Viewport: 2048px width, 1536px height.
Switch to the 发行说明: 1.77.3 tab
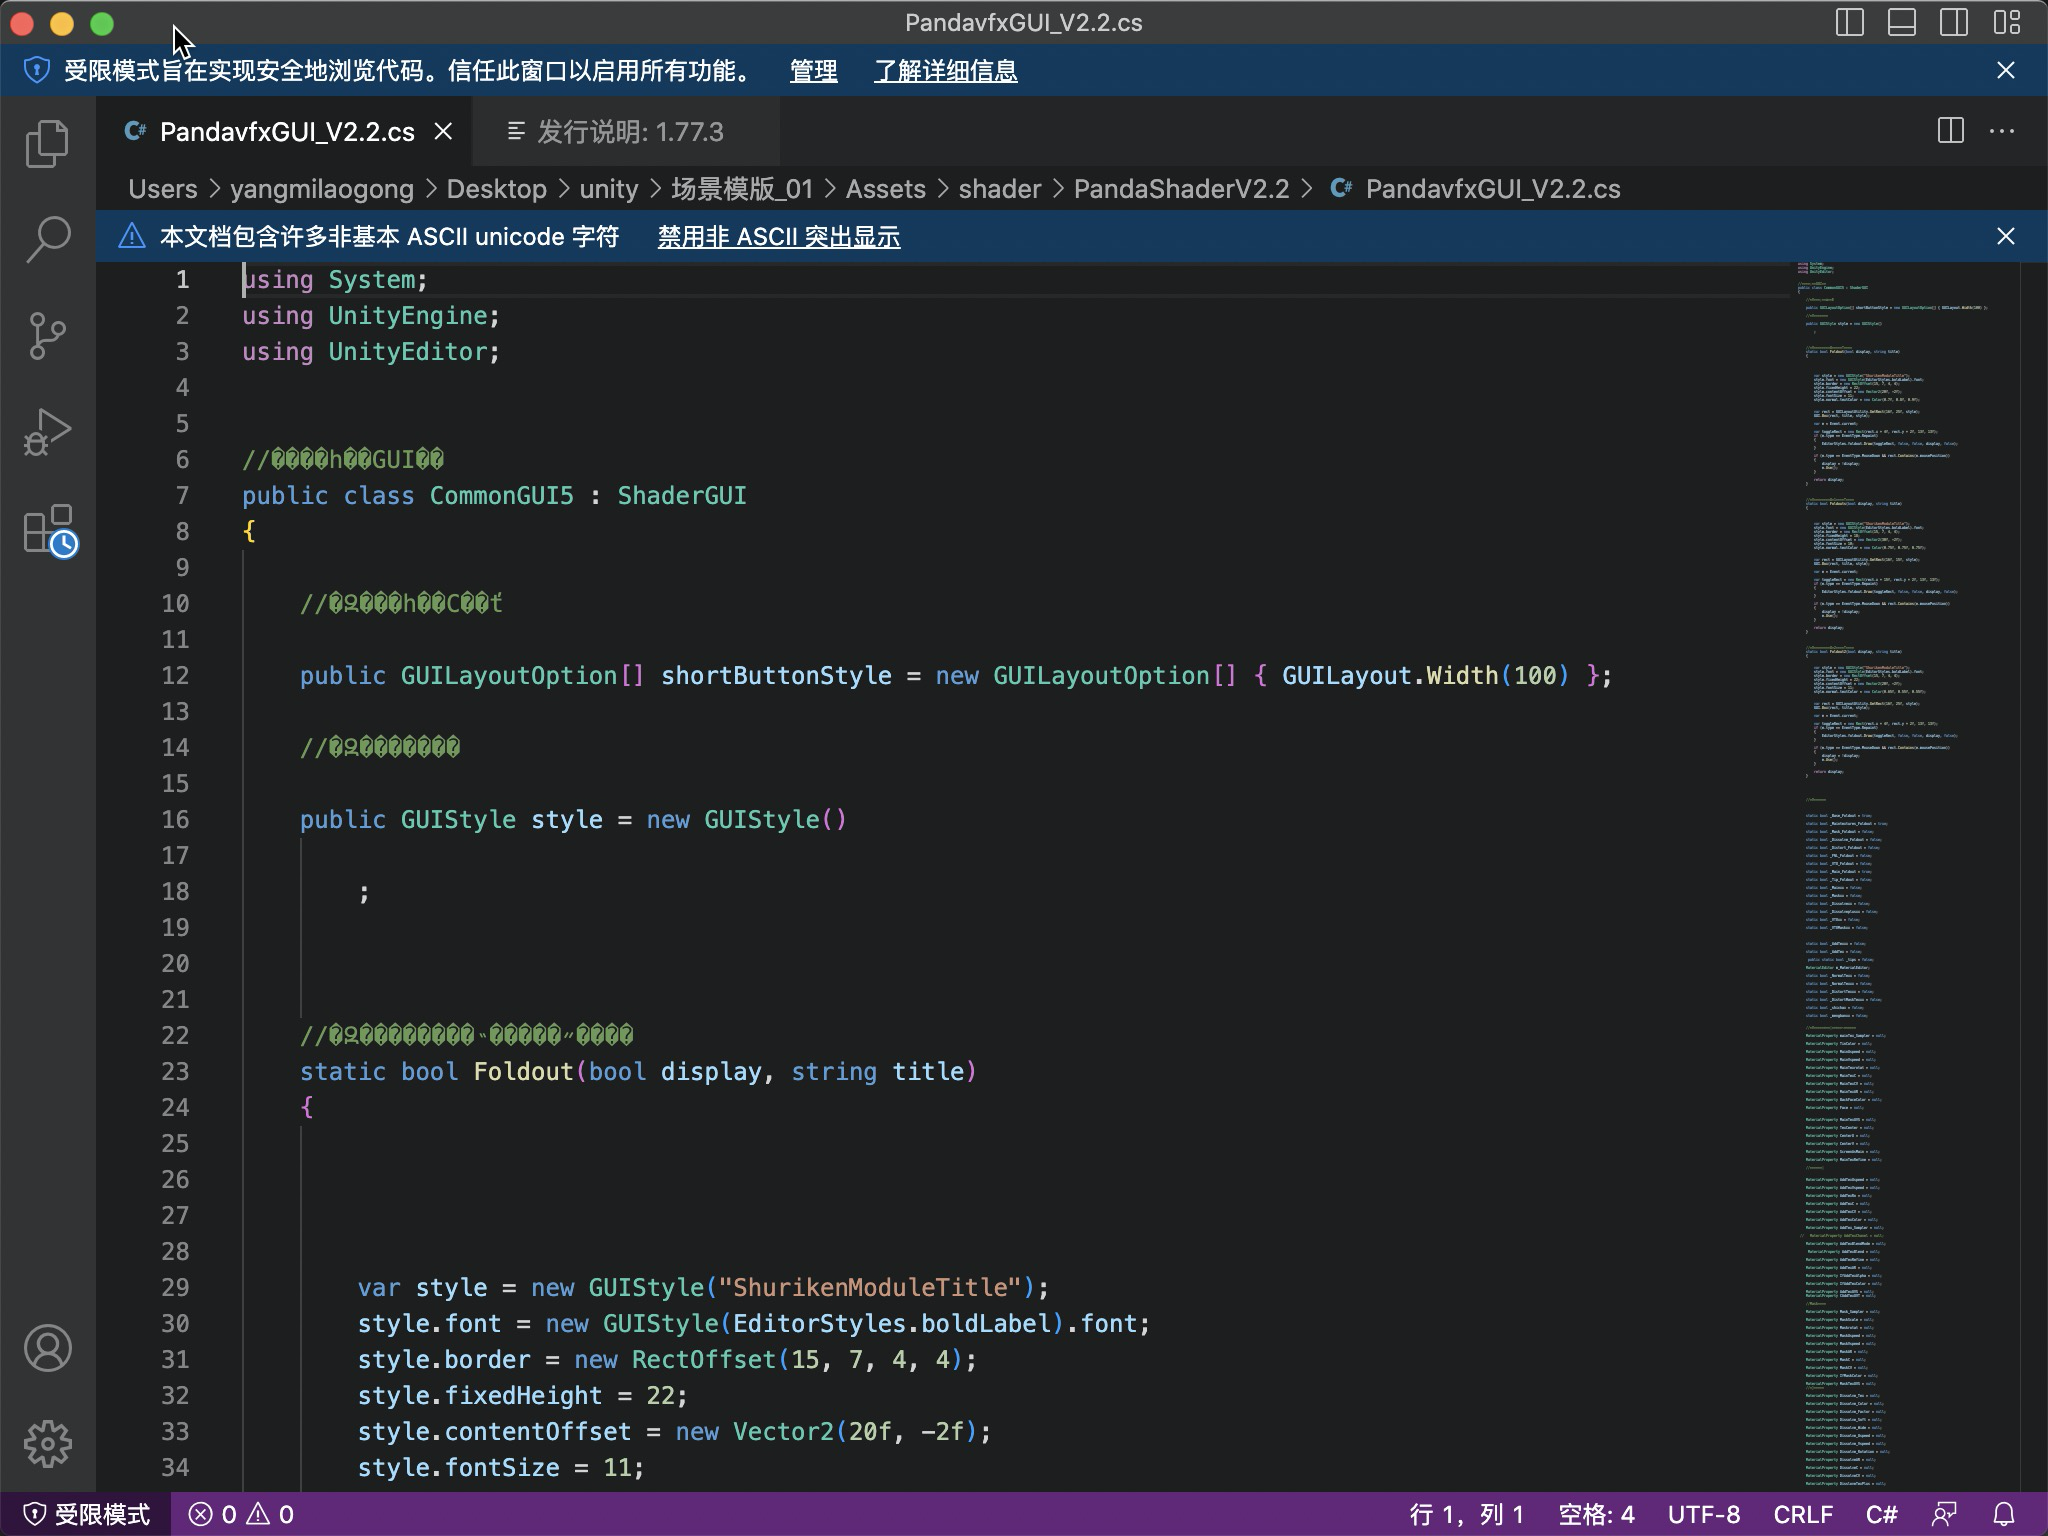(629, 132)
